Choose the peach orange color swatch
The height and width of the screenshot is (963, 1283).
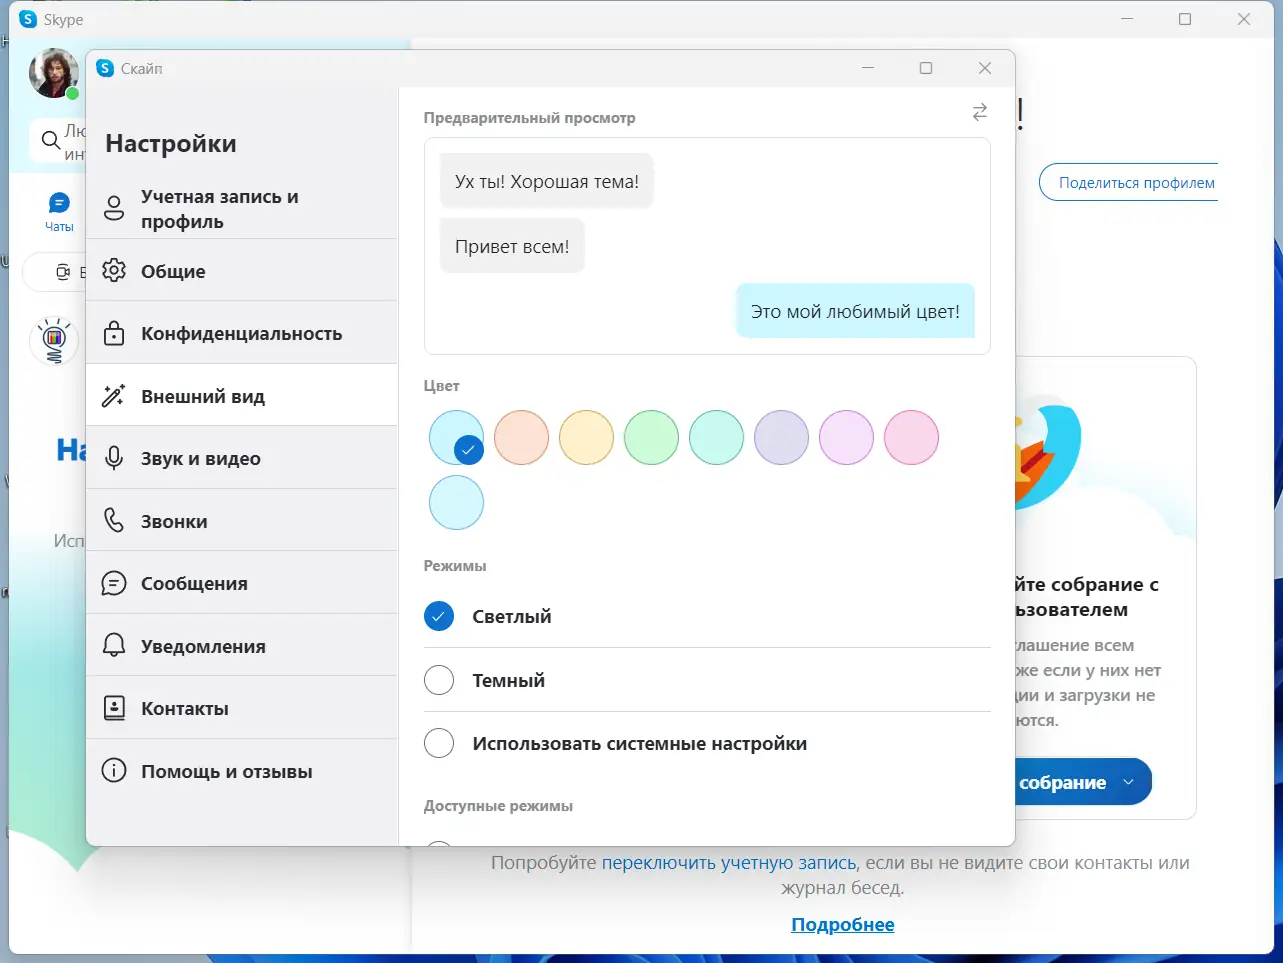click(521, 437)
